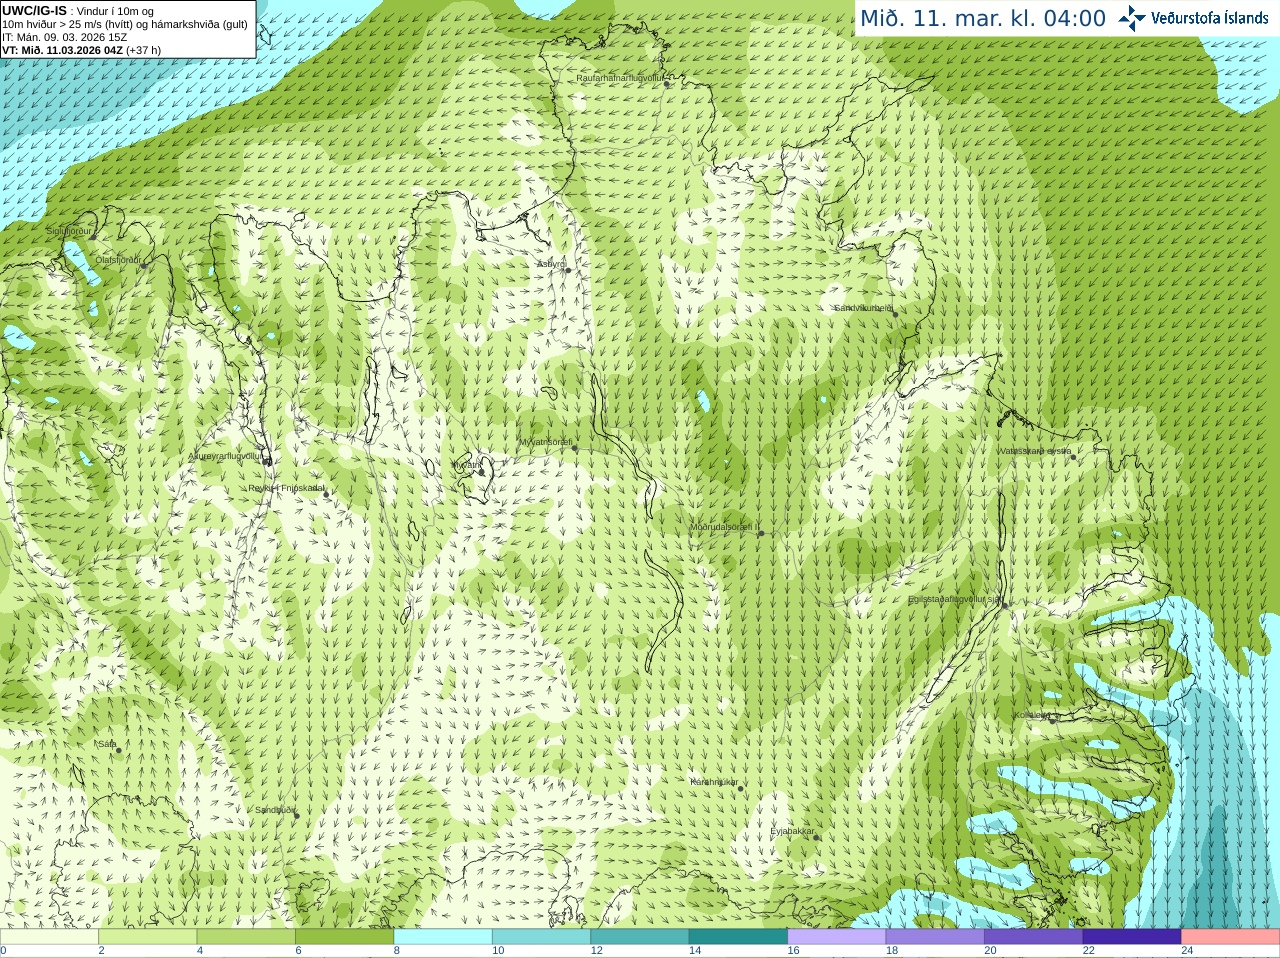The height and width of the screenshot is (958, 1280).
Task: Click the 14–16 m/s dark teal legend swatch
Action: [738, 937]
